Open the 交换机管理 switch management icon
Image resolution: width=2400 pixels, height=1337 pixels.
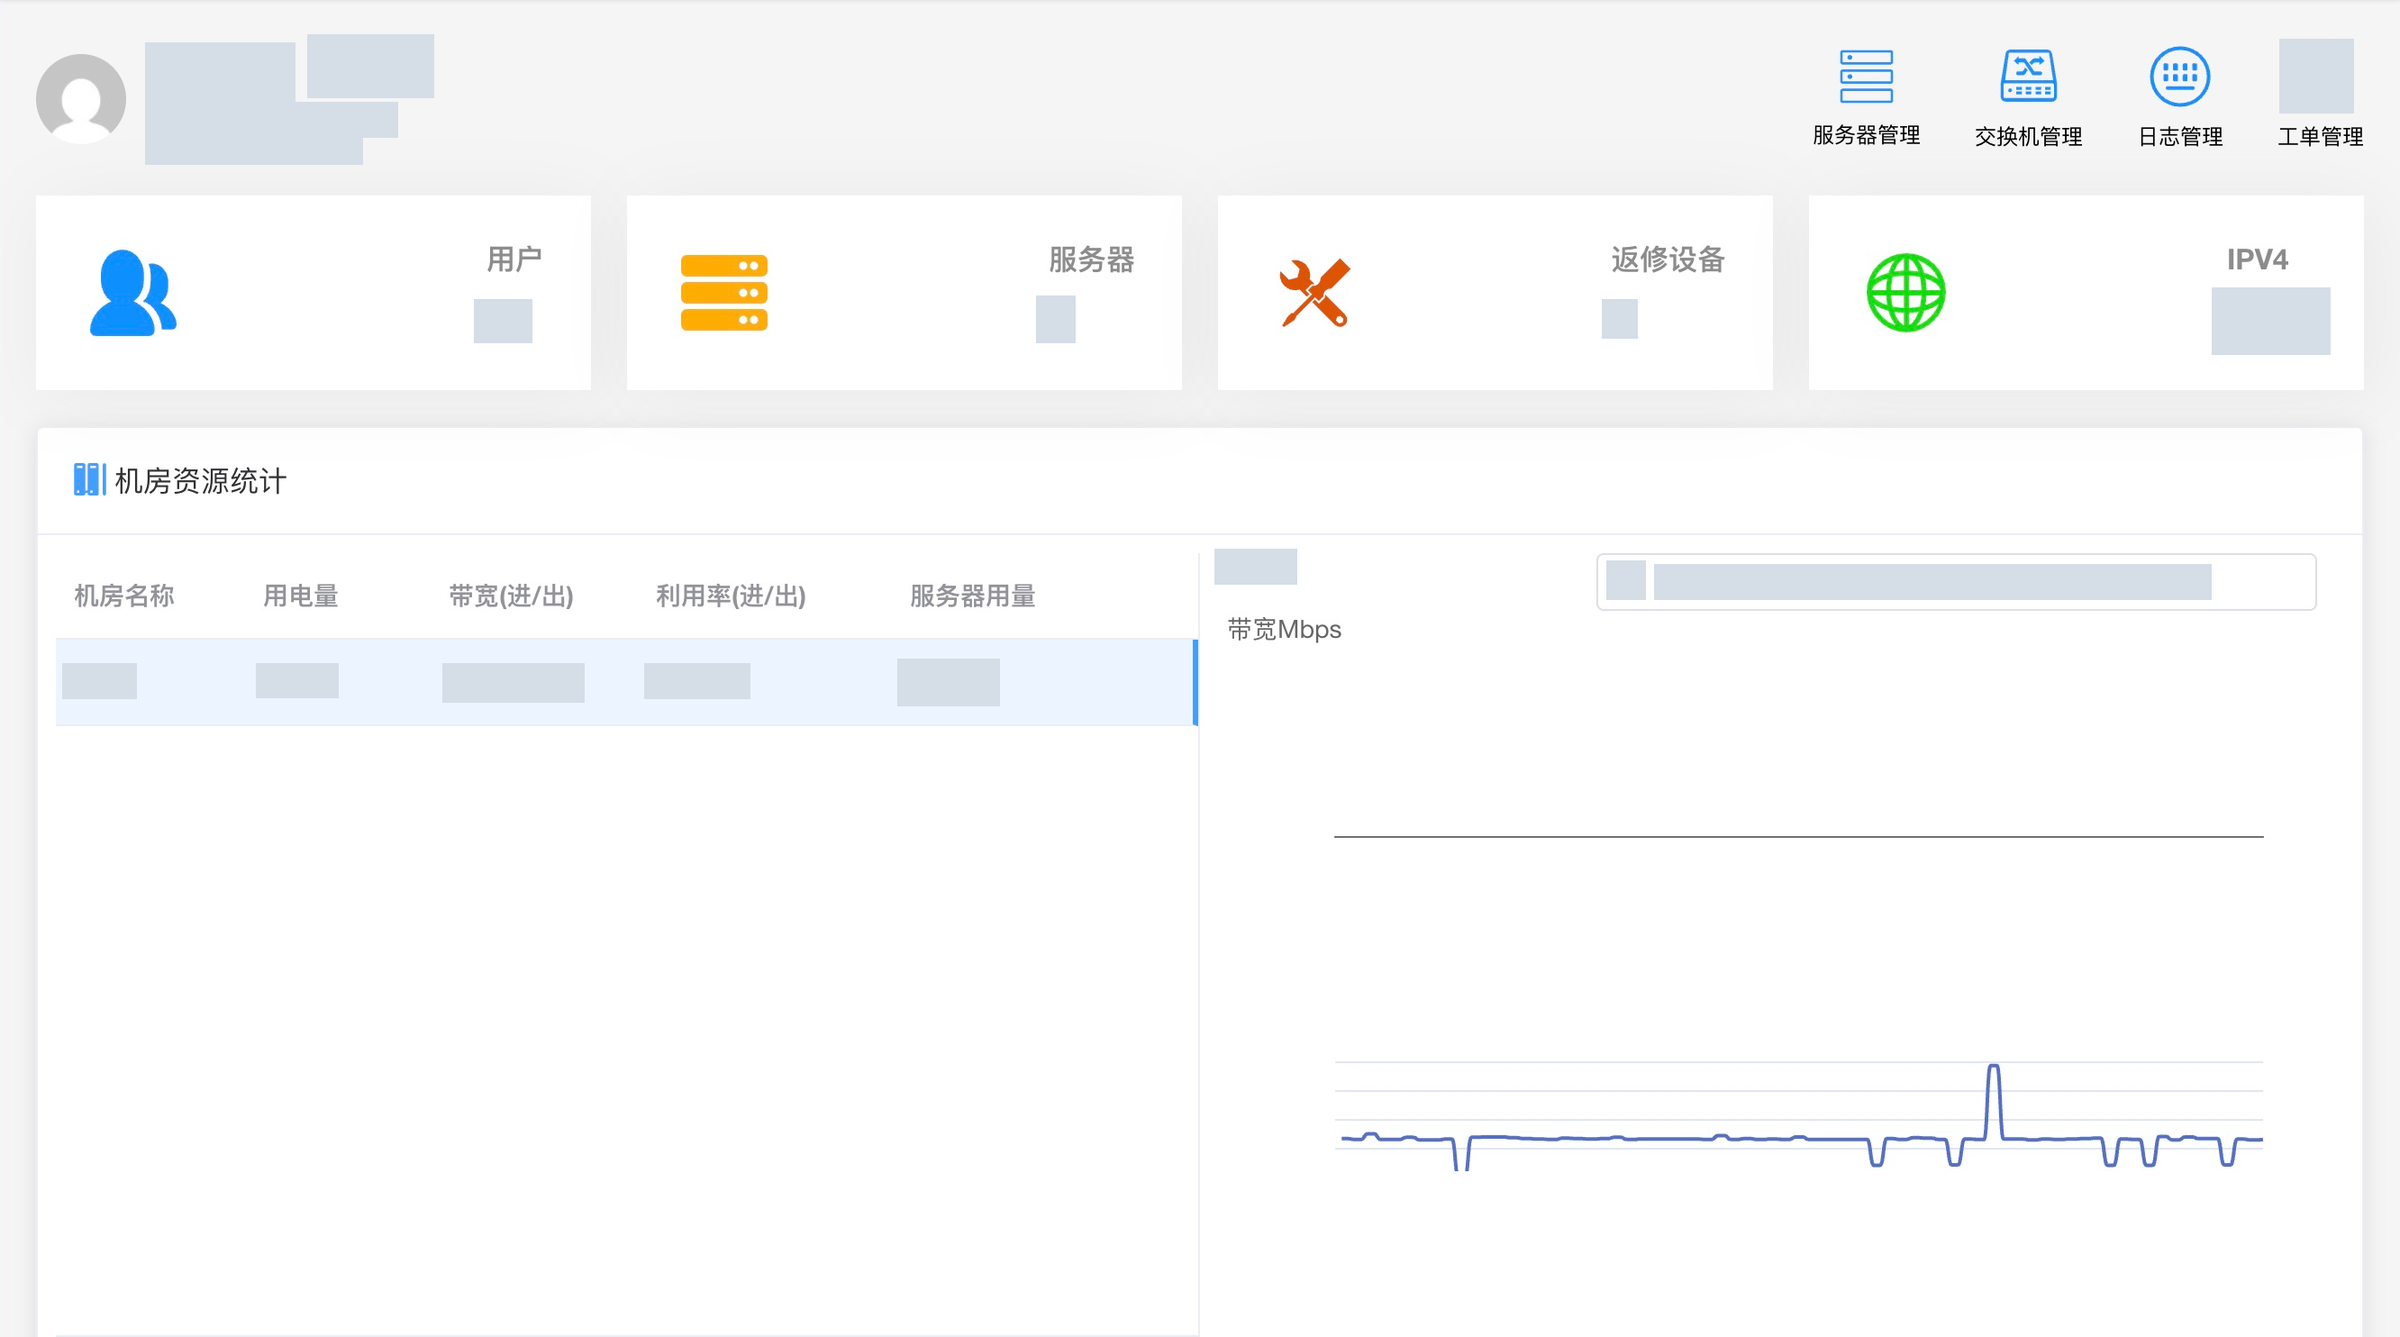tap(2028, 77)
